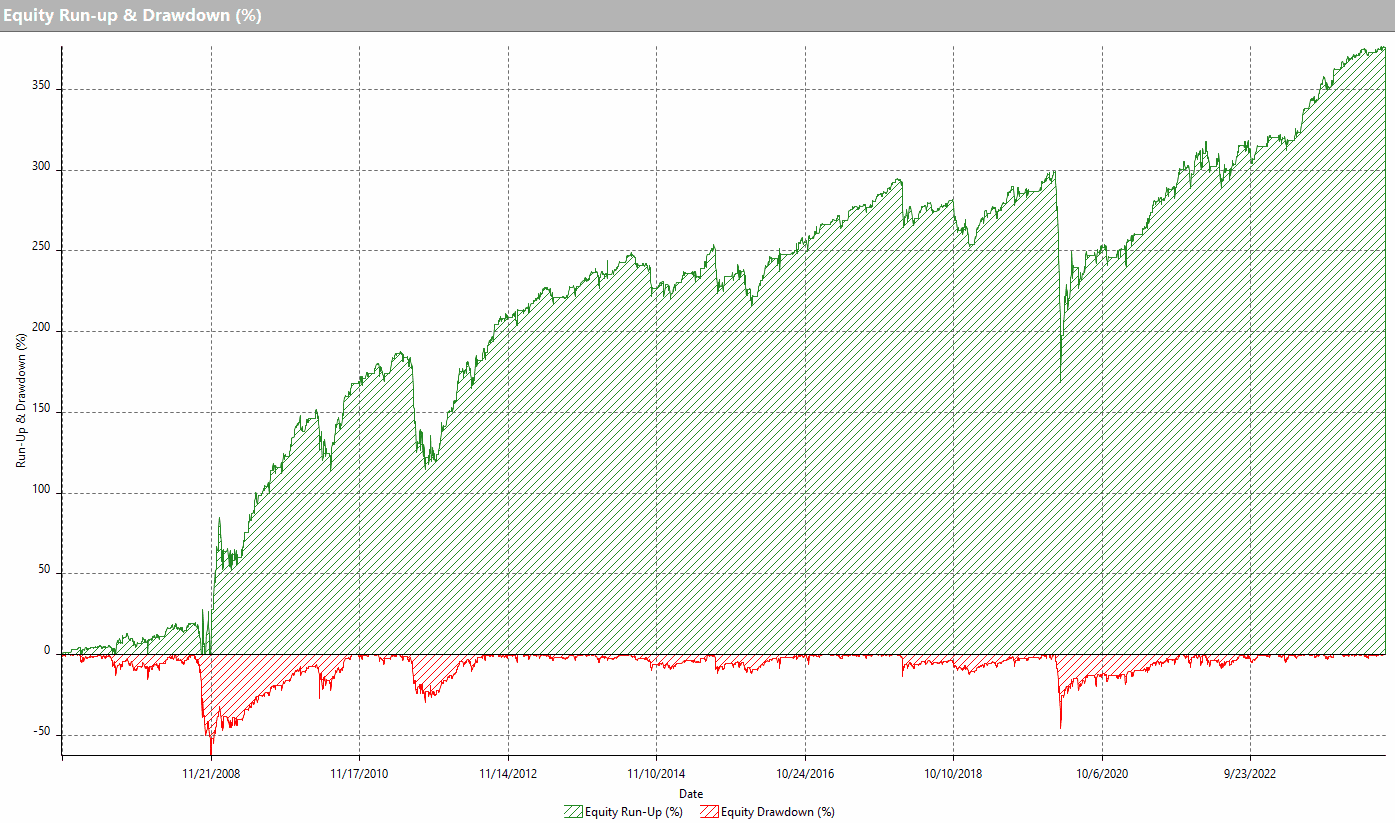Click the chart title Equity Run-up & Drawdown (%)
The height and width of the screenshot is (823, 1395).
point(132,15)
